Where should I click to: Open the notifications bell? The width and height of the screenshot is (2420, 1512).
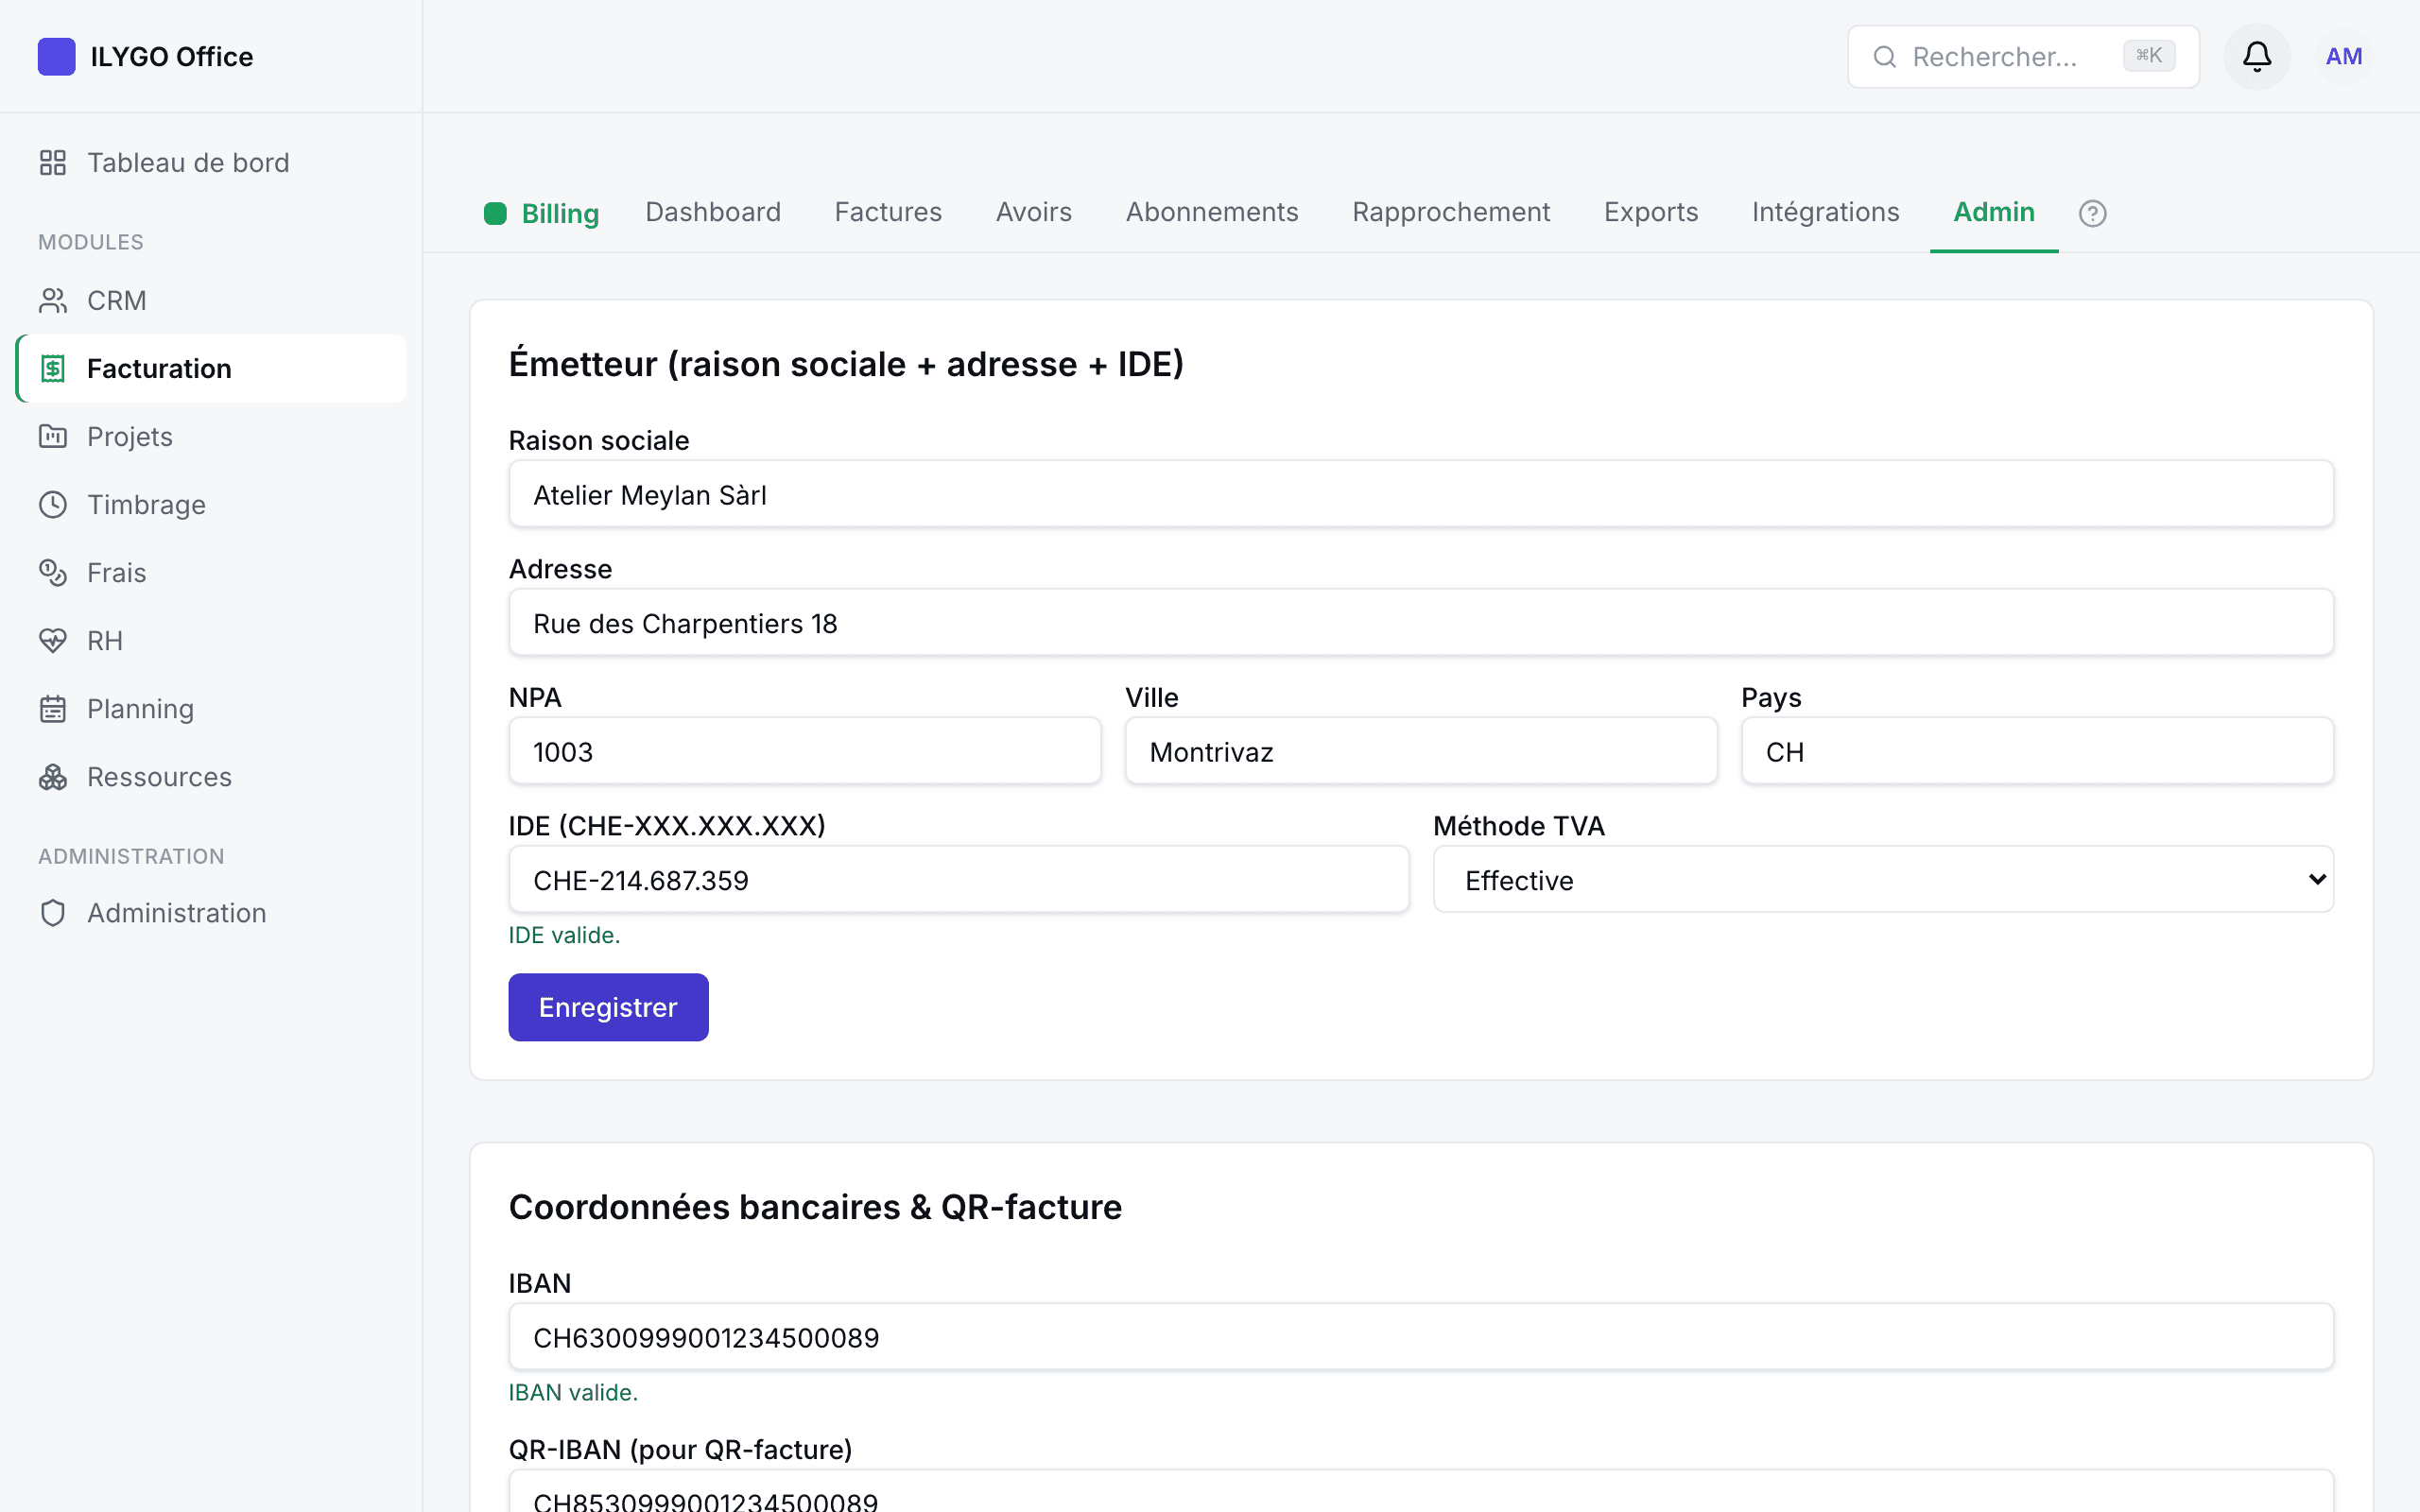point(2256,56)
